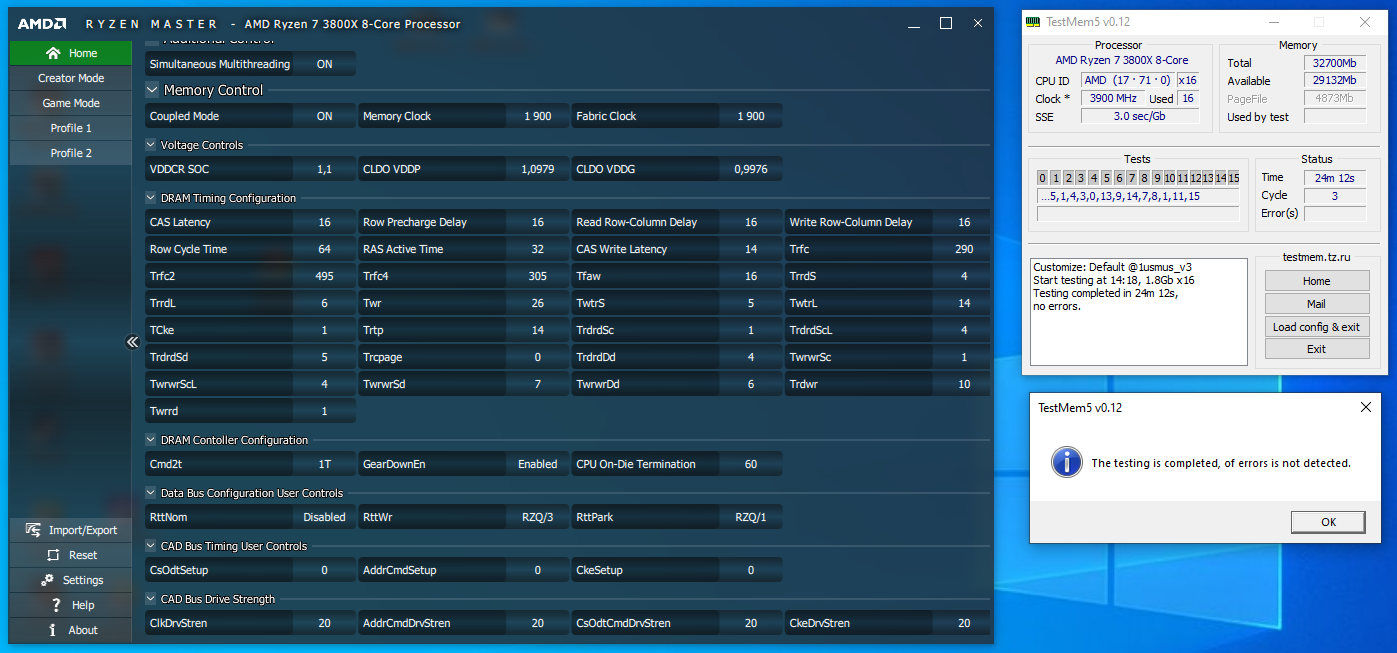Change Cmd2t 1T setting

[325, 464]
